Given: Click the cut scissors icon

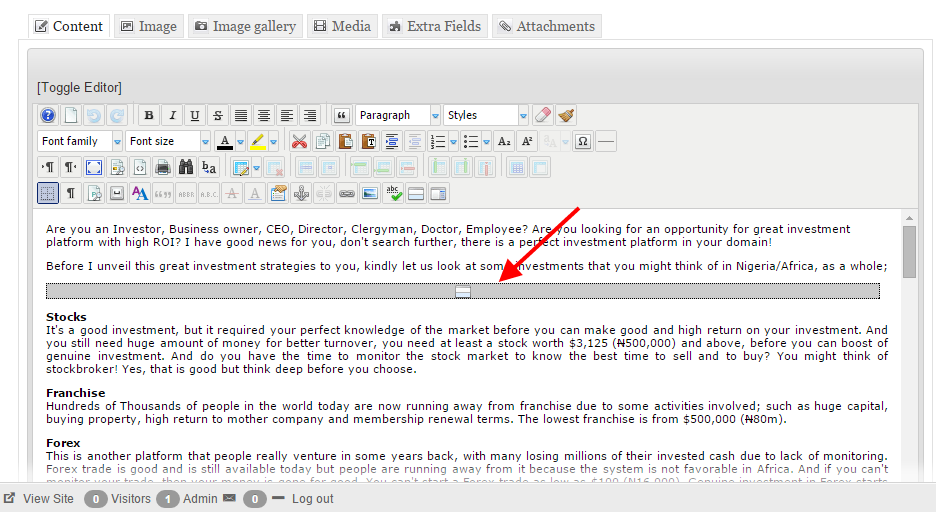Looking at the screenshot, I should coord(299,141).
